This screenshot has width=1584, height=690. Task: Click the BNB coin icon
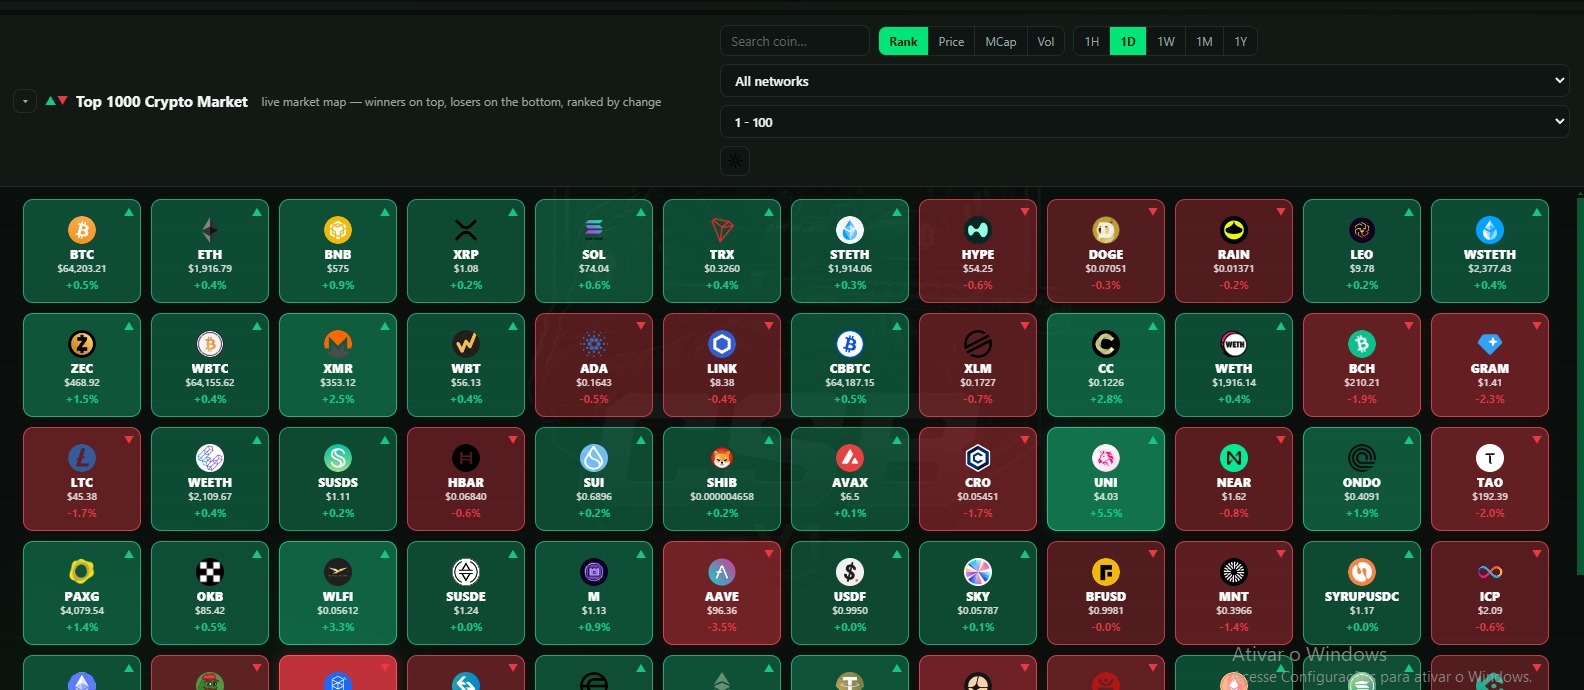point(338,230)
